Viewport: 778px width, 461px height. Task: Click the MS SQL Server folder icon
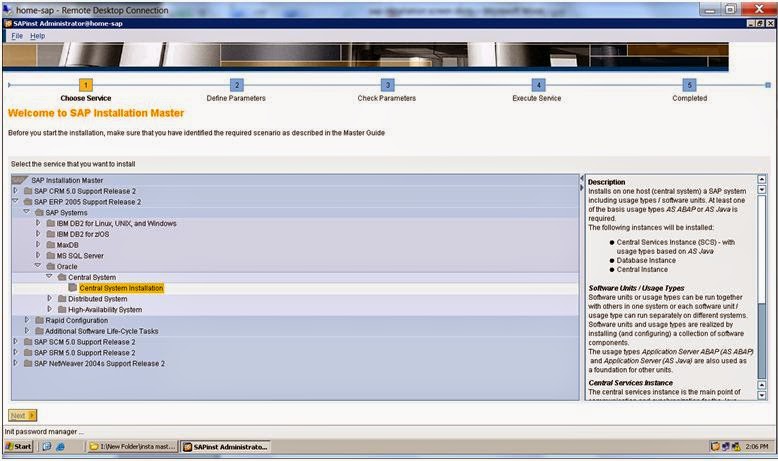51,256
